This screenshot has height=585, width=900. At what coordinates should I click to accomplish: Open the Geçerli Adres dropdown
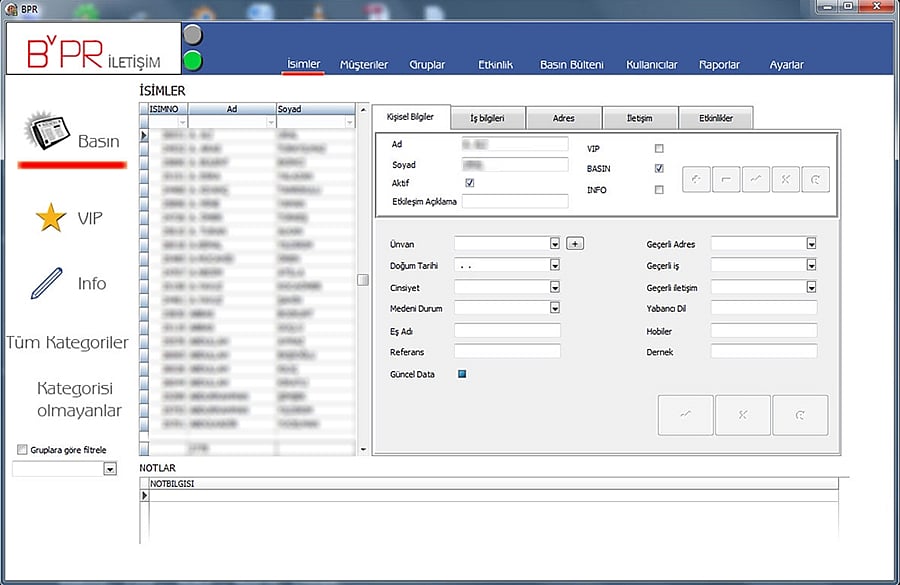point(811,243)
